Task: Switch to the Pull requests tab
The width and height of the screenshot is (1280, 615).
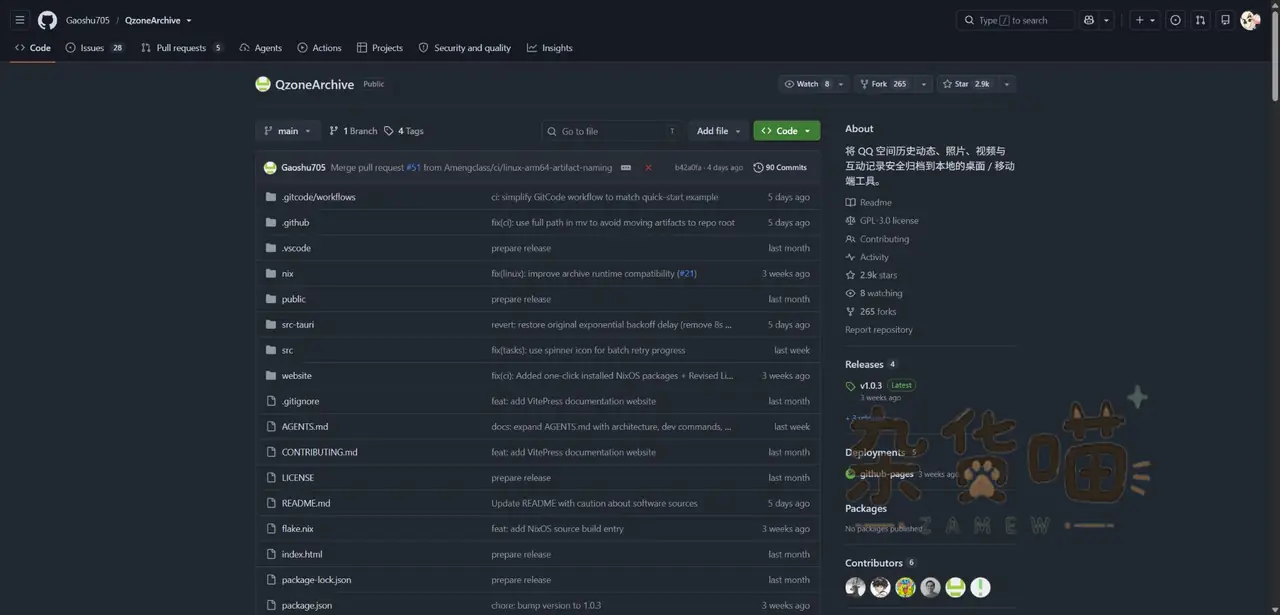Action: pyautogui.click(x=182, y=48)
